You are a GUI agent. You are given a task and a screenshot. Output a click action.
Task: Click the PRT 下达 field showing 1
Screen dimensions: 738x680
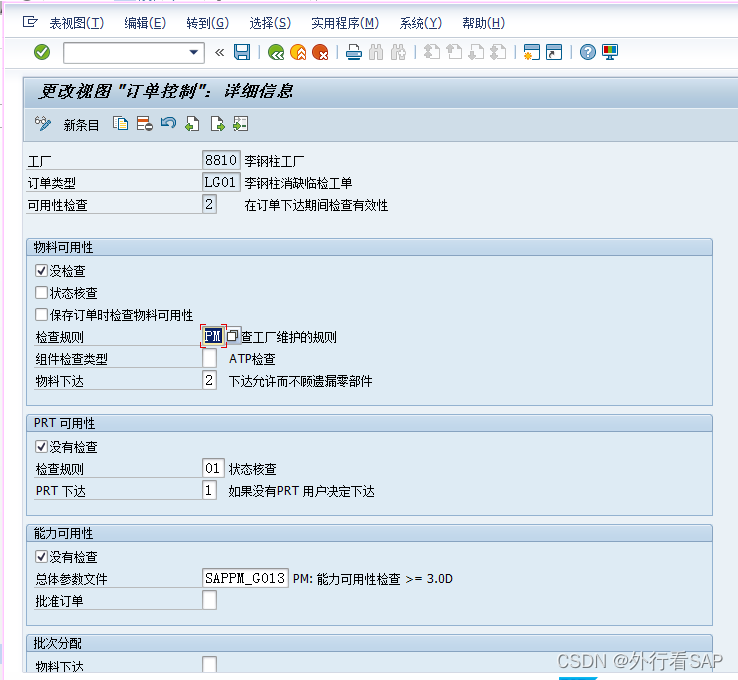pos(209,490)
